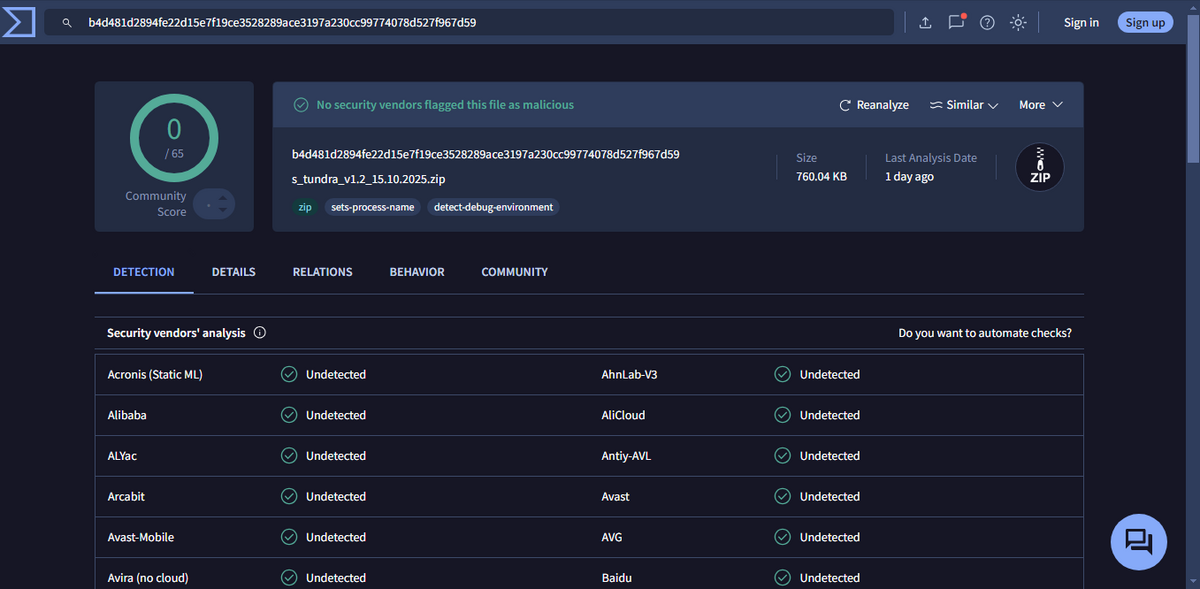Click the ZIP file type icon

tap(1039, 167)
